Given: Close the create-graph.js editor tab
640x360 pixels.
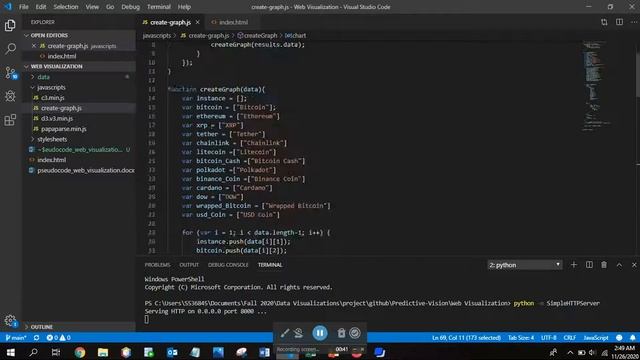Looking at the screenshot, I should [x=198, y=22].
